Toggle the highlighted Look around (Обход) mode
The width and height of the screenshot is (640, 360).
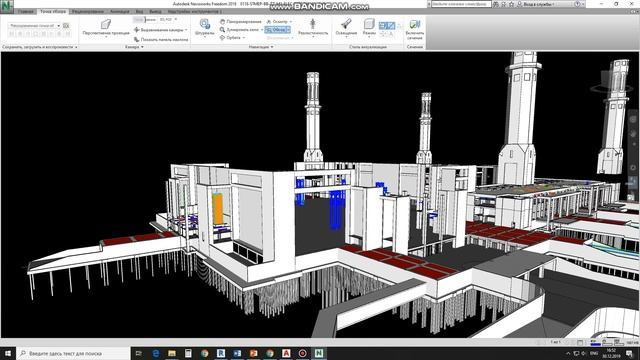click(x=278, y=30)
